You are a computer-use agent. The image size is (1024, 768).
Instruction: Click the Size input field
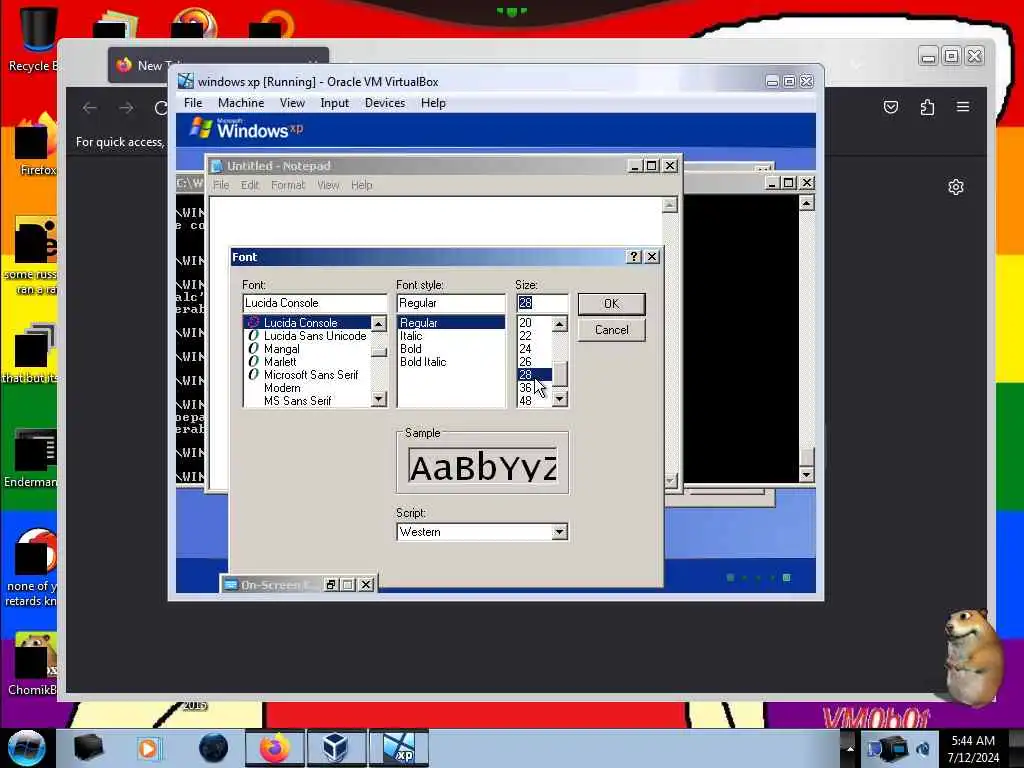(x=542, y=303)
